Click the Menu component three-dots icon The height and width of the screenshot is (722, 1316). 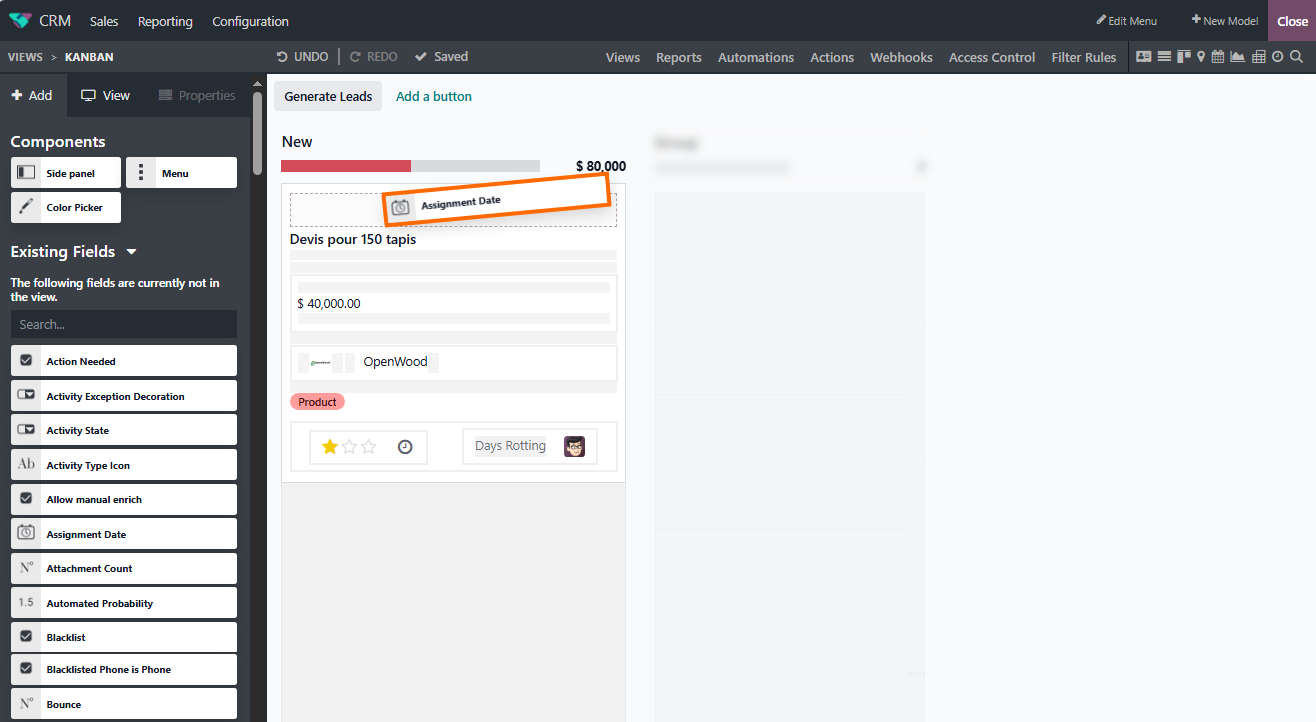(141, 173)
